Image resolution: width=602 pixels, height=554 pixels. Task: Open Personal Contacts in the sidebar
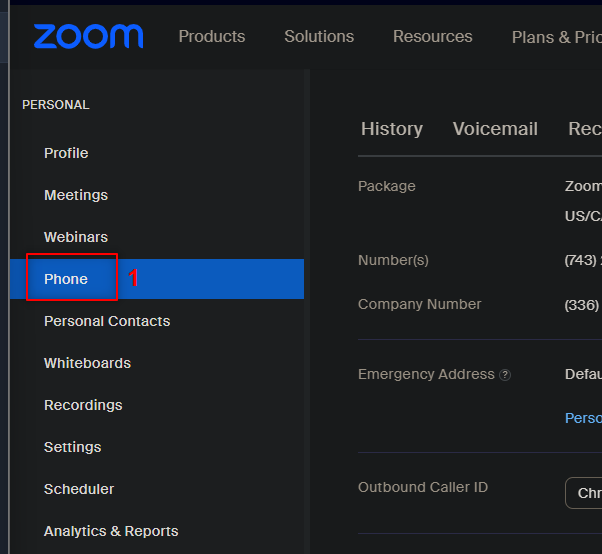(x=107, y=321)
